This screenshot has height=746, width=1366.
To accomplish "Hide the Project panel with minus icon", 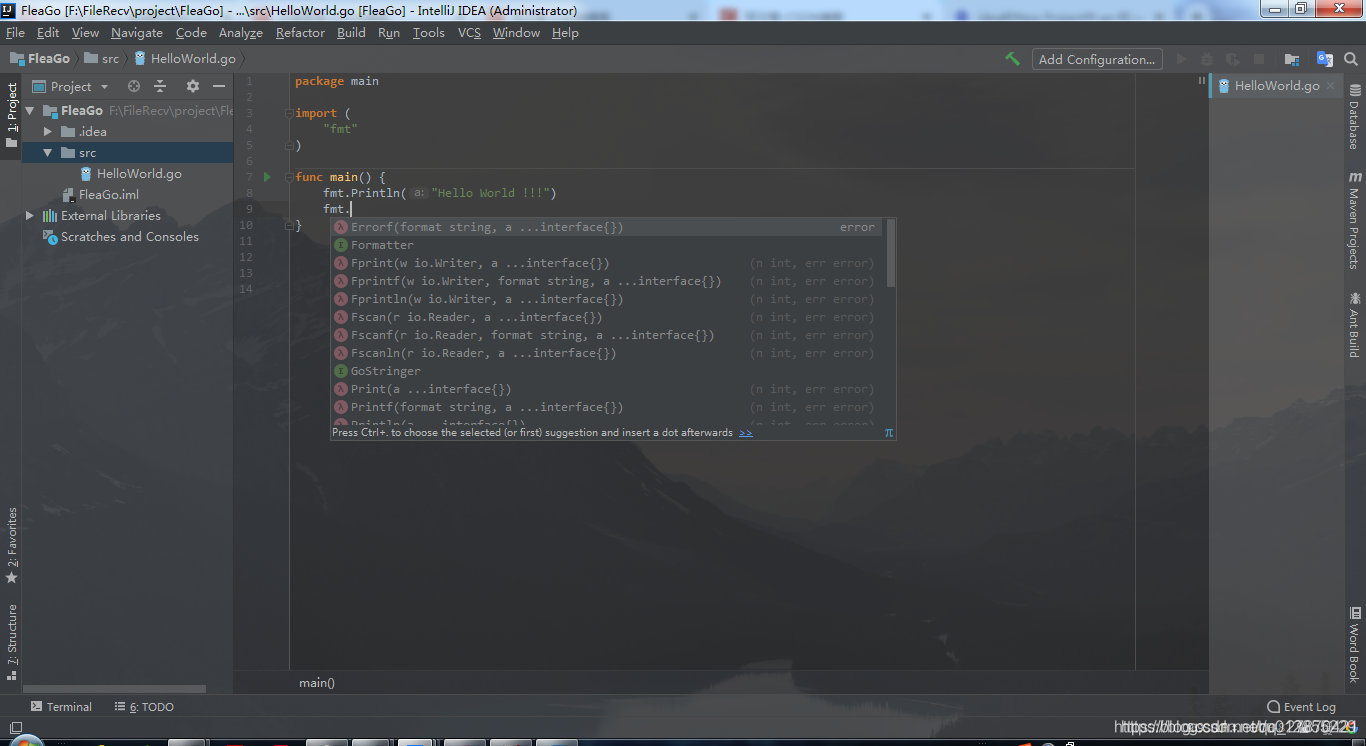I will (x=219, y=86).
